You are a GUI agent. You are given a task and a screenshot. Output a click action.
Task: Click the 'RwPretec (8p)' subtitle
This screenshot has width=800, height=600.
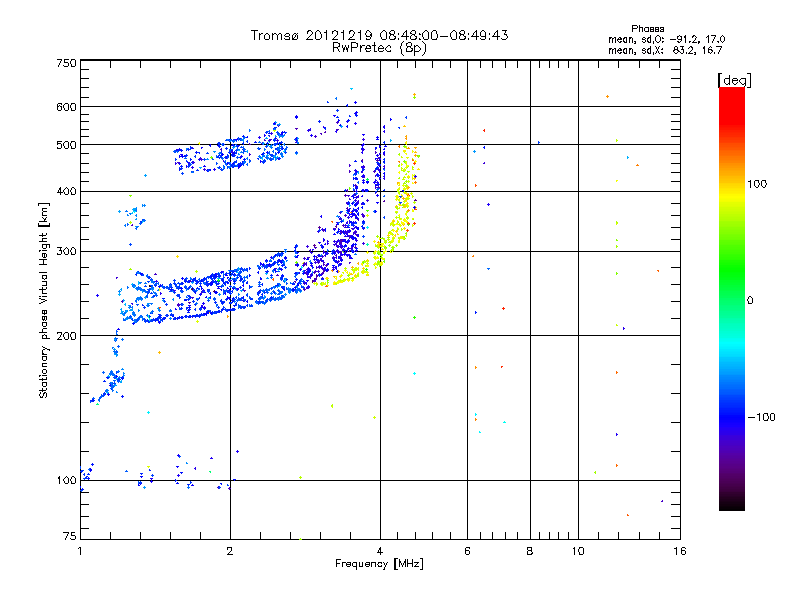[x=379, y=48]
